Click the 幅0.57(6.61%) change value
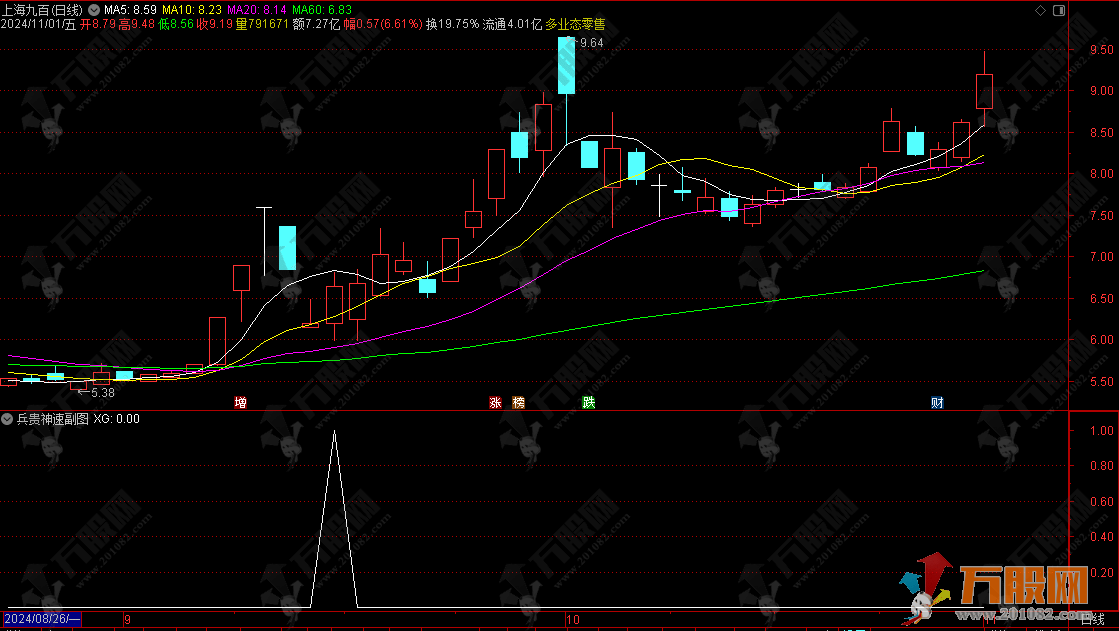This screenshot has width=1119, height=631. (x=383, y=24)
